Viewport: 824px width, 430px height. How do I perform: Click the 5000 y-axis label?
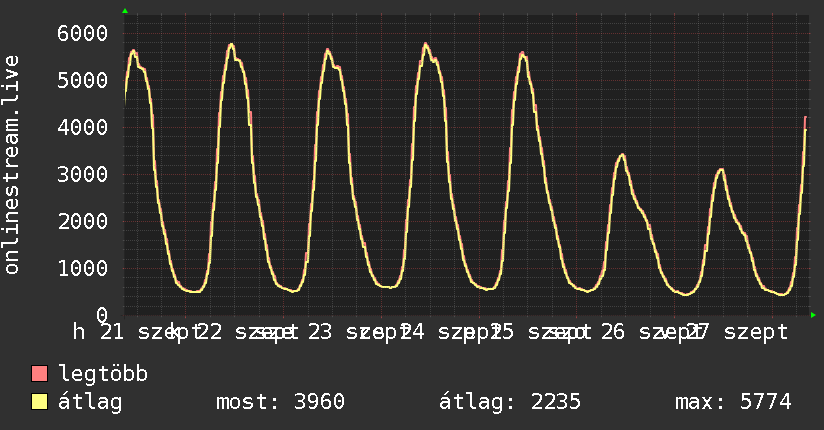point(83,80)
